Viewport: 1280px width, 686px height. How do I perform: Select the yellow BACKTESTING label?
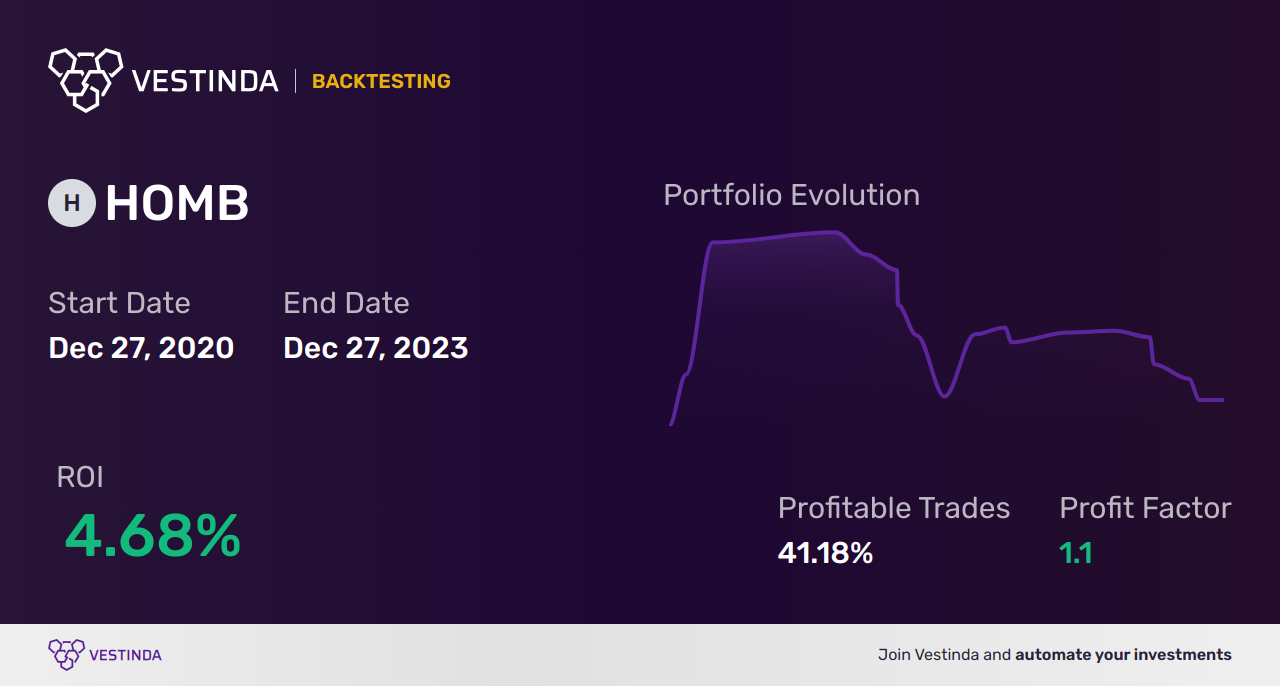381,81
